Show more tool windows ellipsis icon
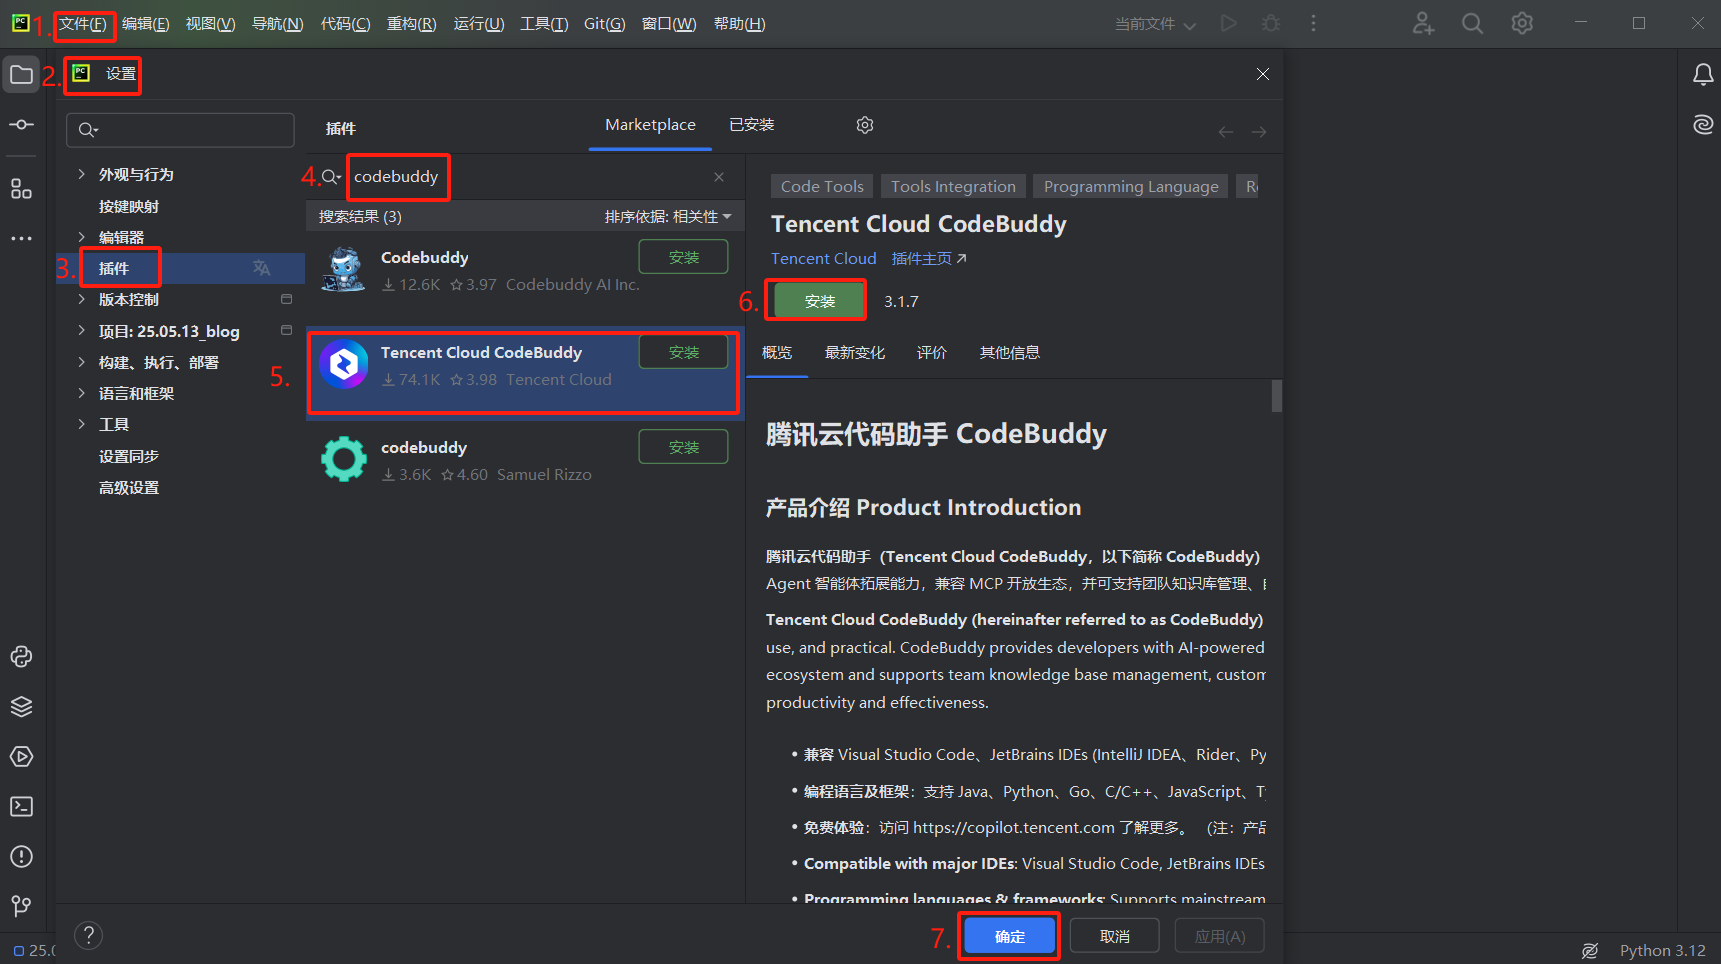Viewport: 1721px width, 964px height. [21, 239]
